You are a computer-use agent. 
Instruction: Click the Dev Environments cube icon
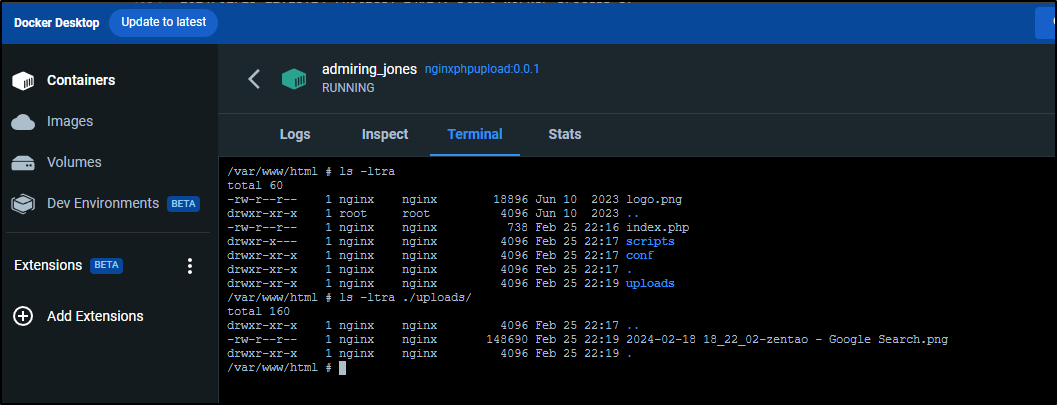[x=23, y=204]
